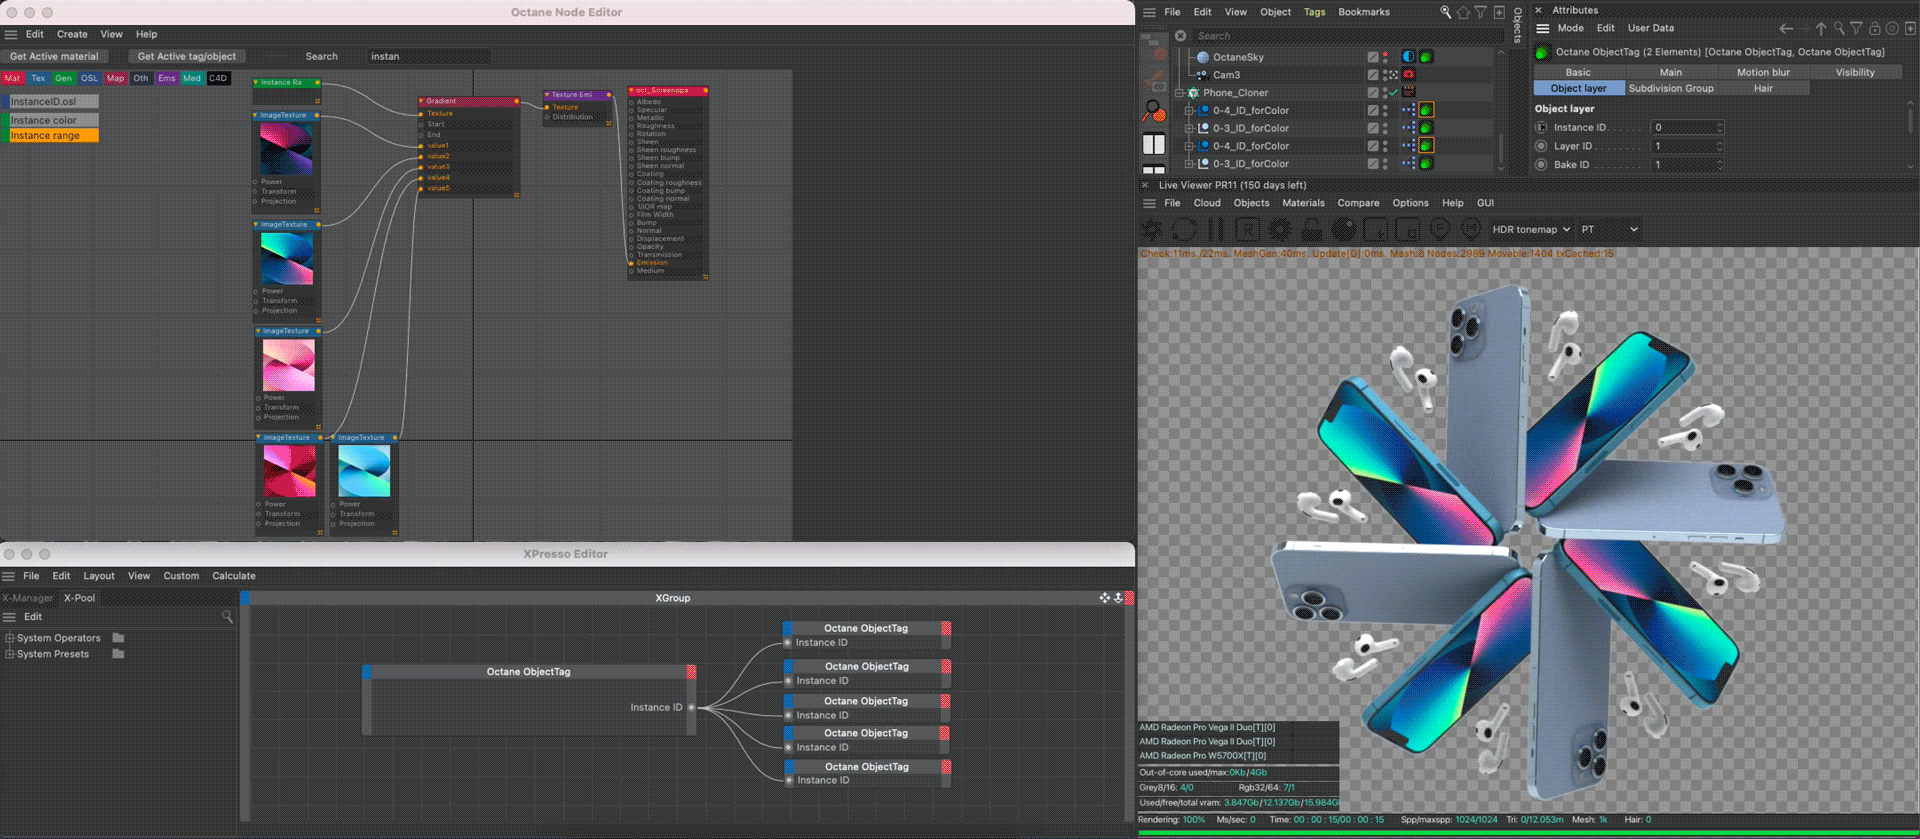Click Get Active material button
Viewport: 1920px width, 839px height.
tap(54, 56)
